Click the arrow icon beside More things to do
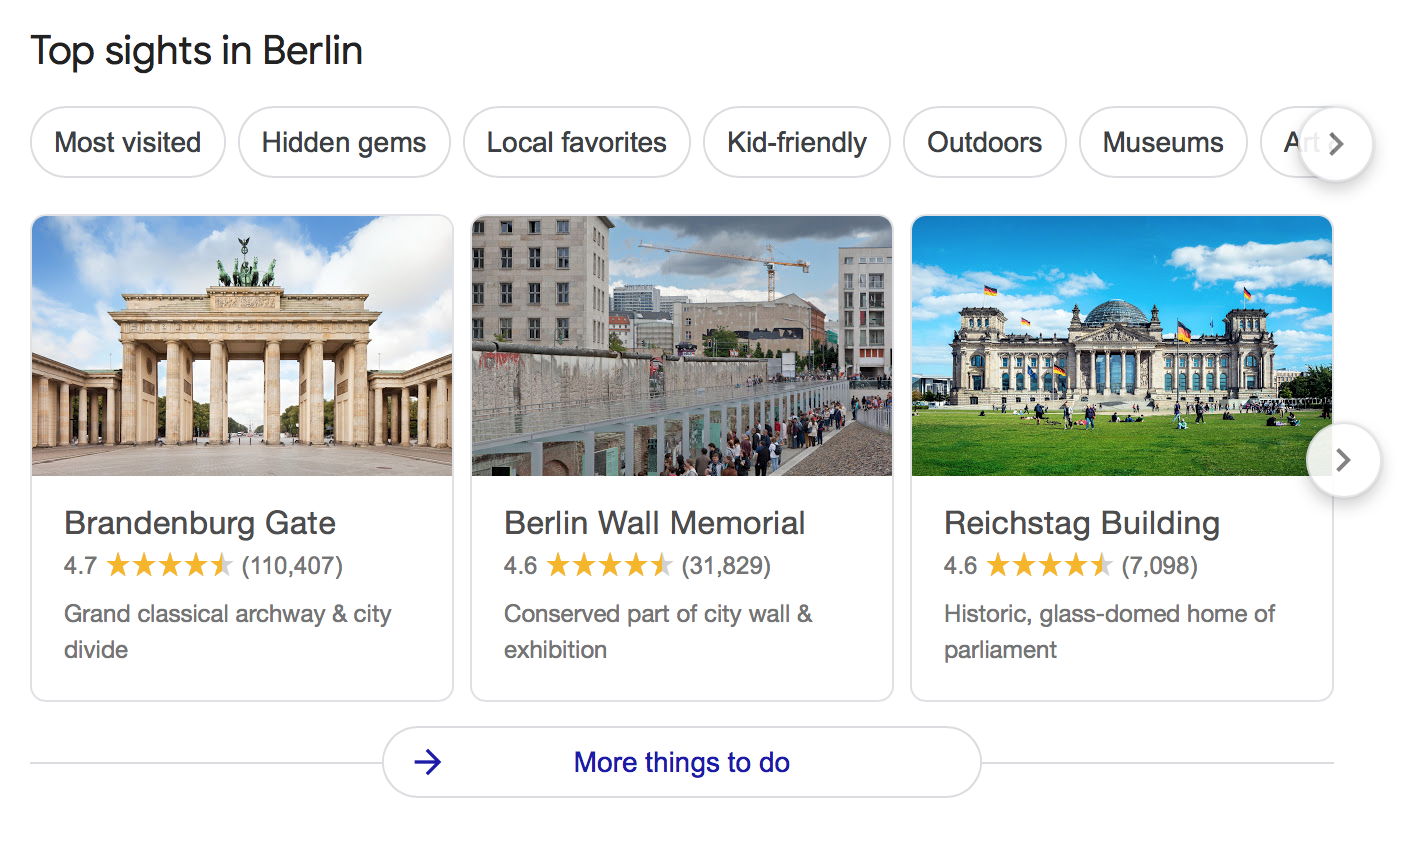This screenshot has width=1410, height=848. tap(428, 763)
